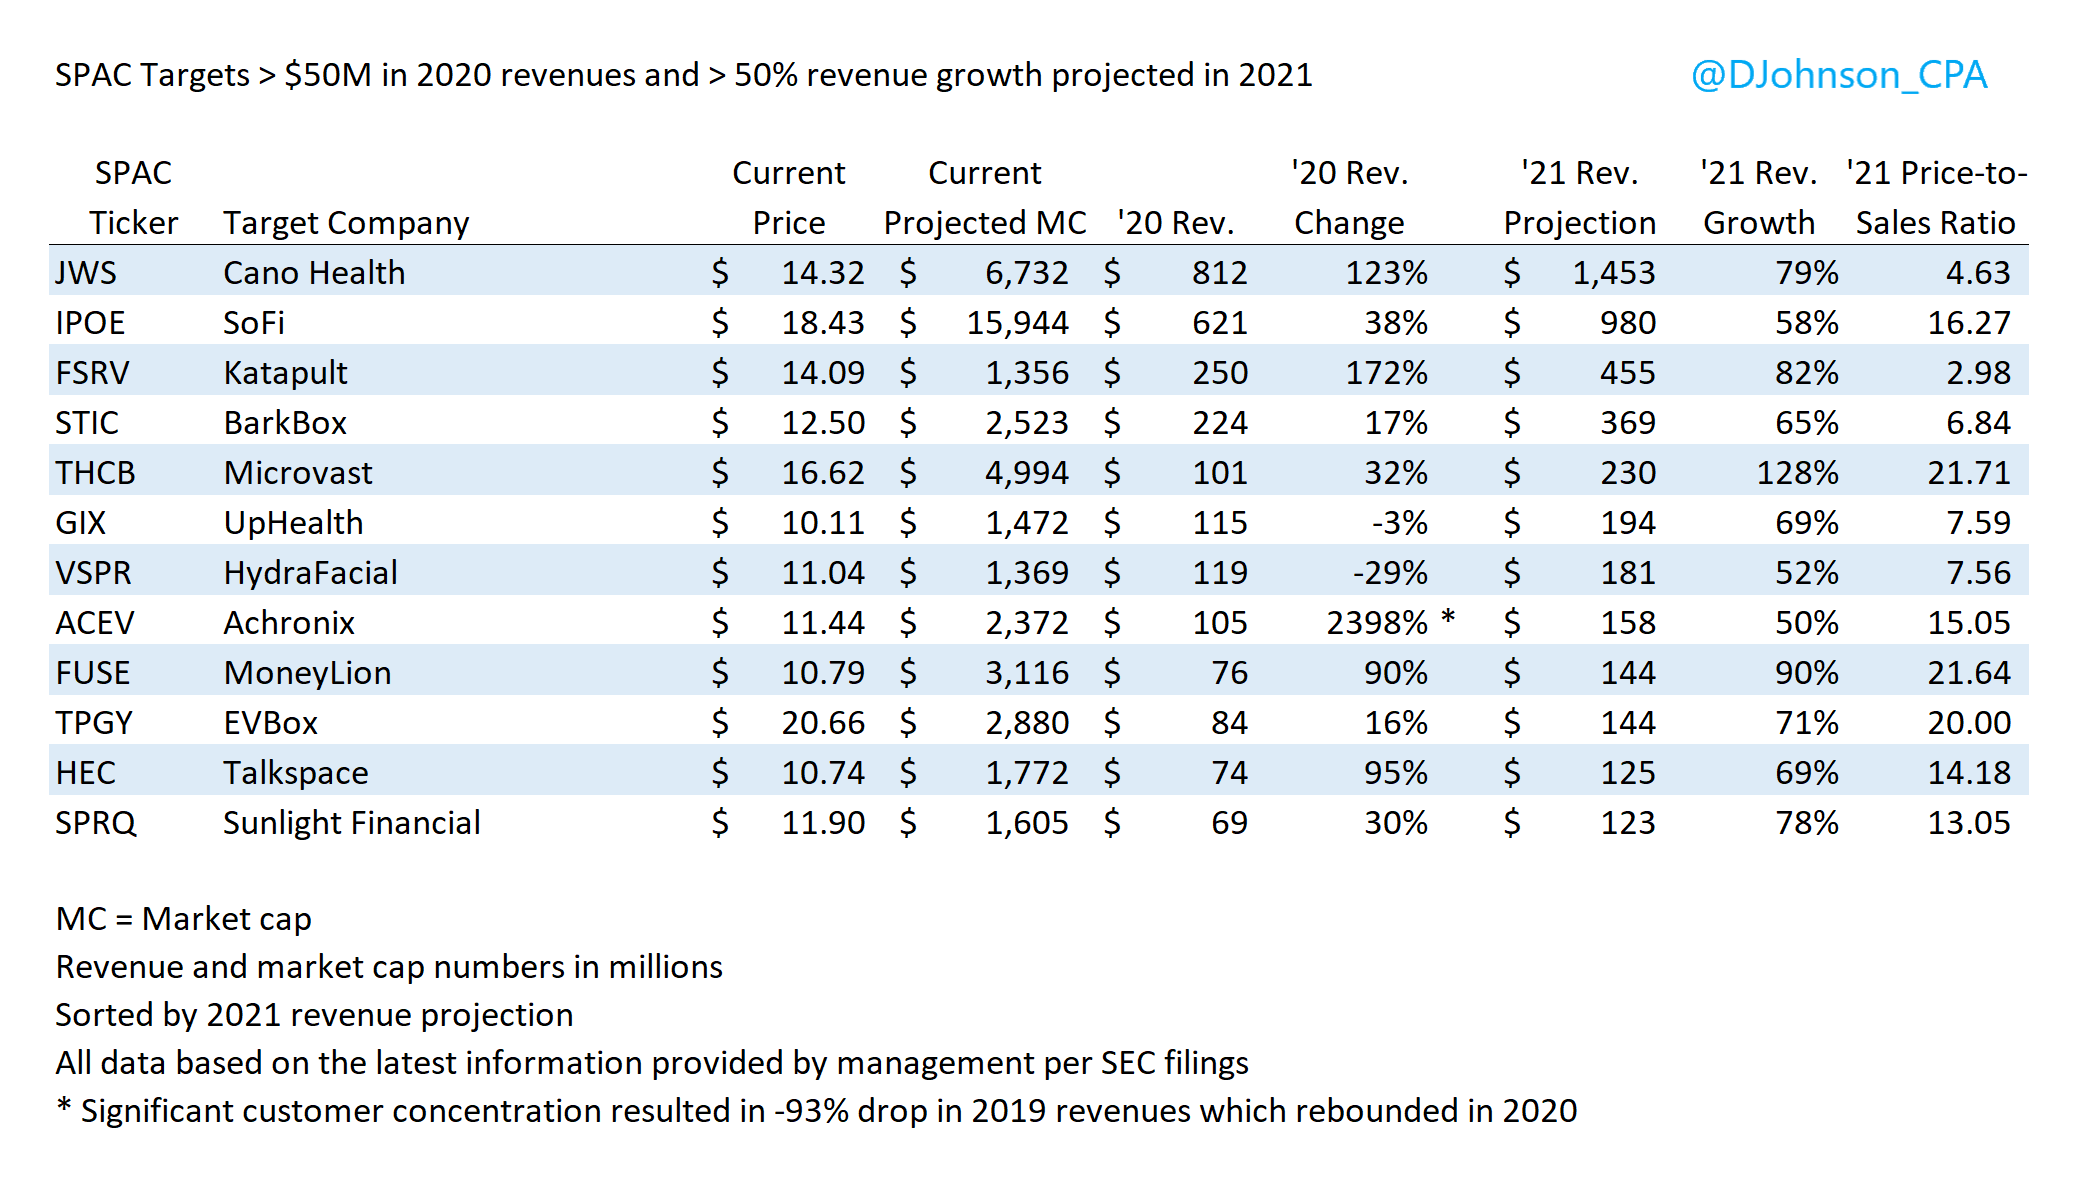The height and width of the screenshot is (1181, 2078).
Task: Click the Current Projected MC header
Action: point(985,198)
